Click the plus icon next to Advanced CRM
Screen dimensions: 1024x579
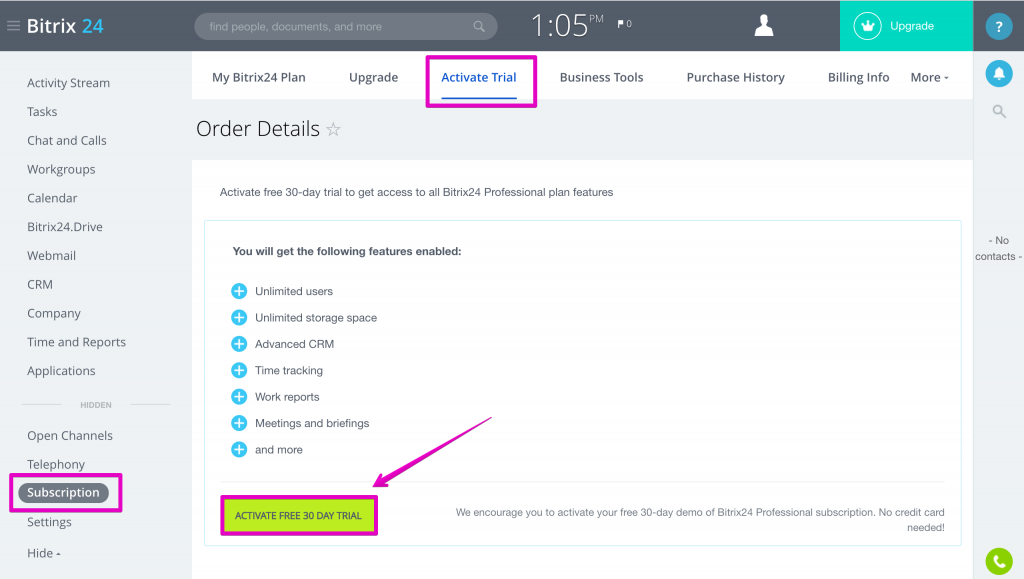tap(239, 344)
